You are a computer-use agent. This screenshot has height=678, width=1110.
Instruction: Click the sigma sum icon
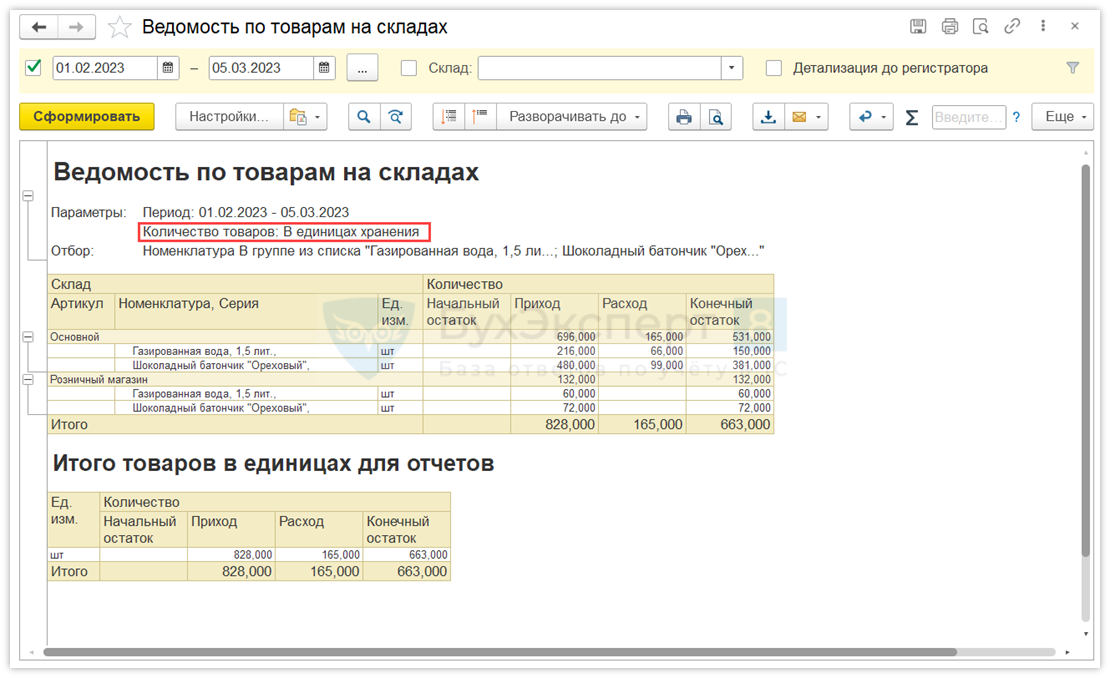[911, 117]
